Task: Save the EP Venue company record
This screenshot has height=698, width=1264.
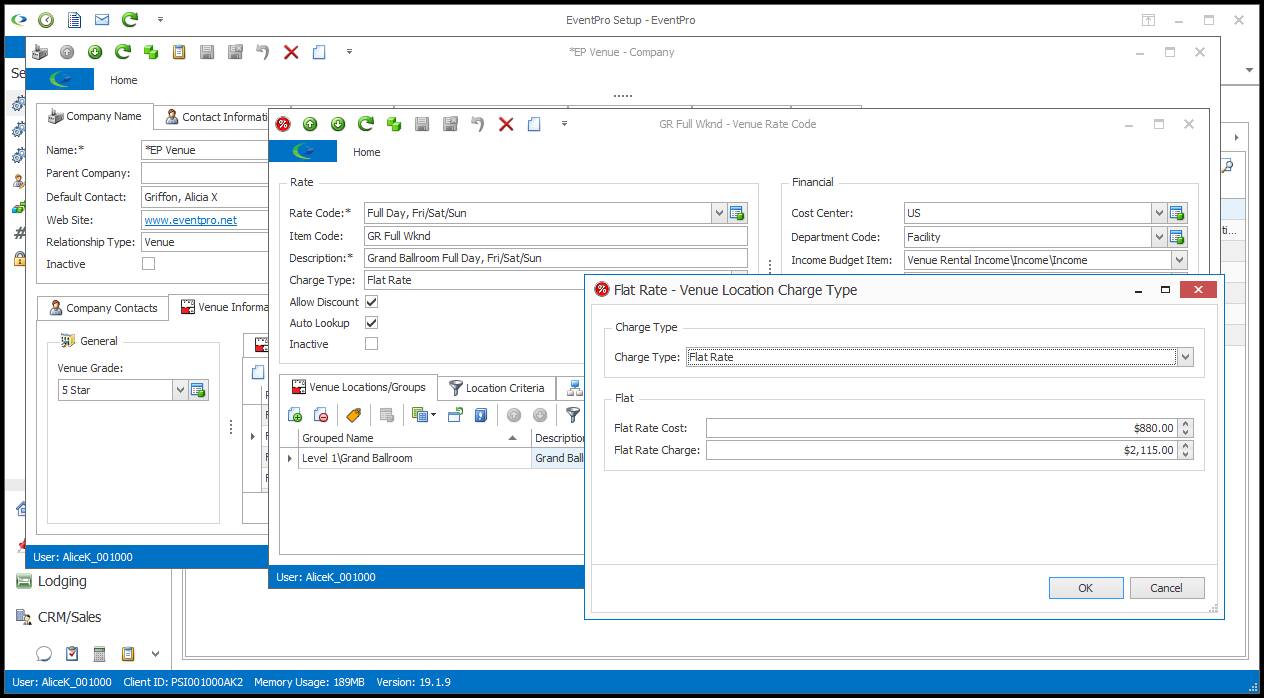Action: pos(207,52)
